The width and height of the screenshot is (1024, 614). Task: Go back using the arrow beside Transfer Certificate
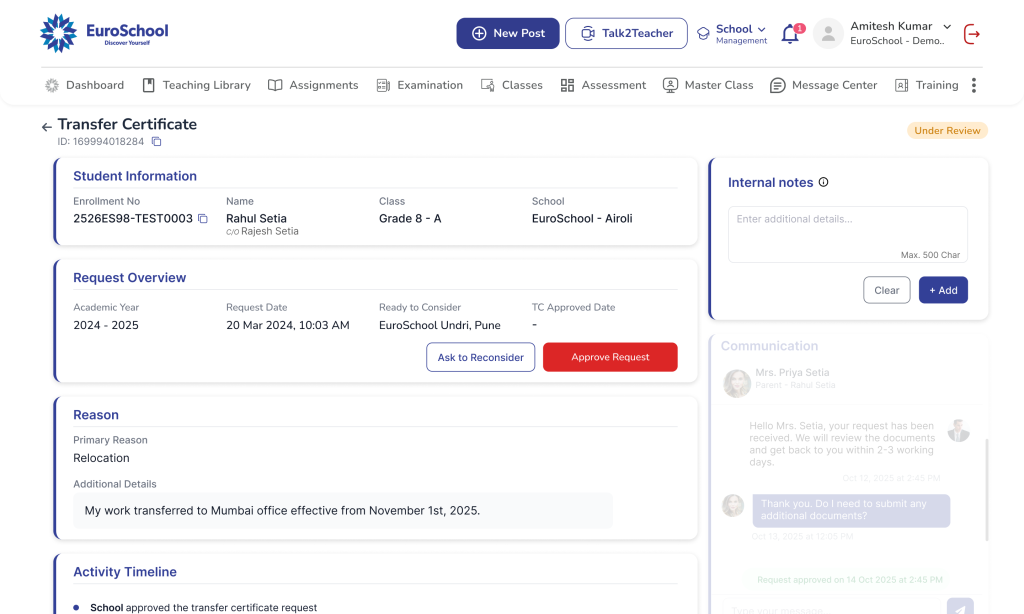[x=46, y=127]
